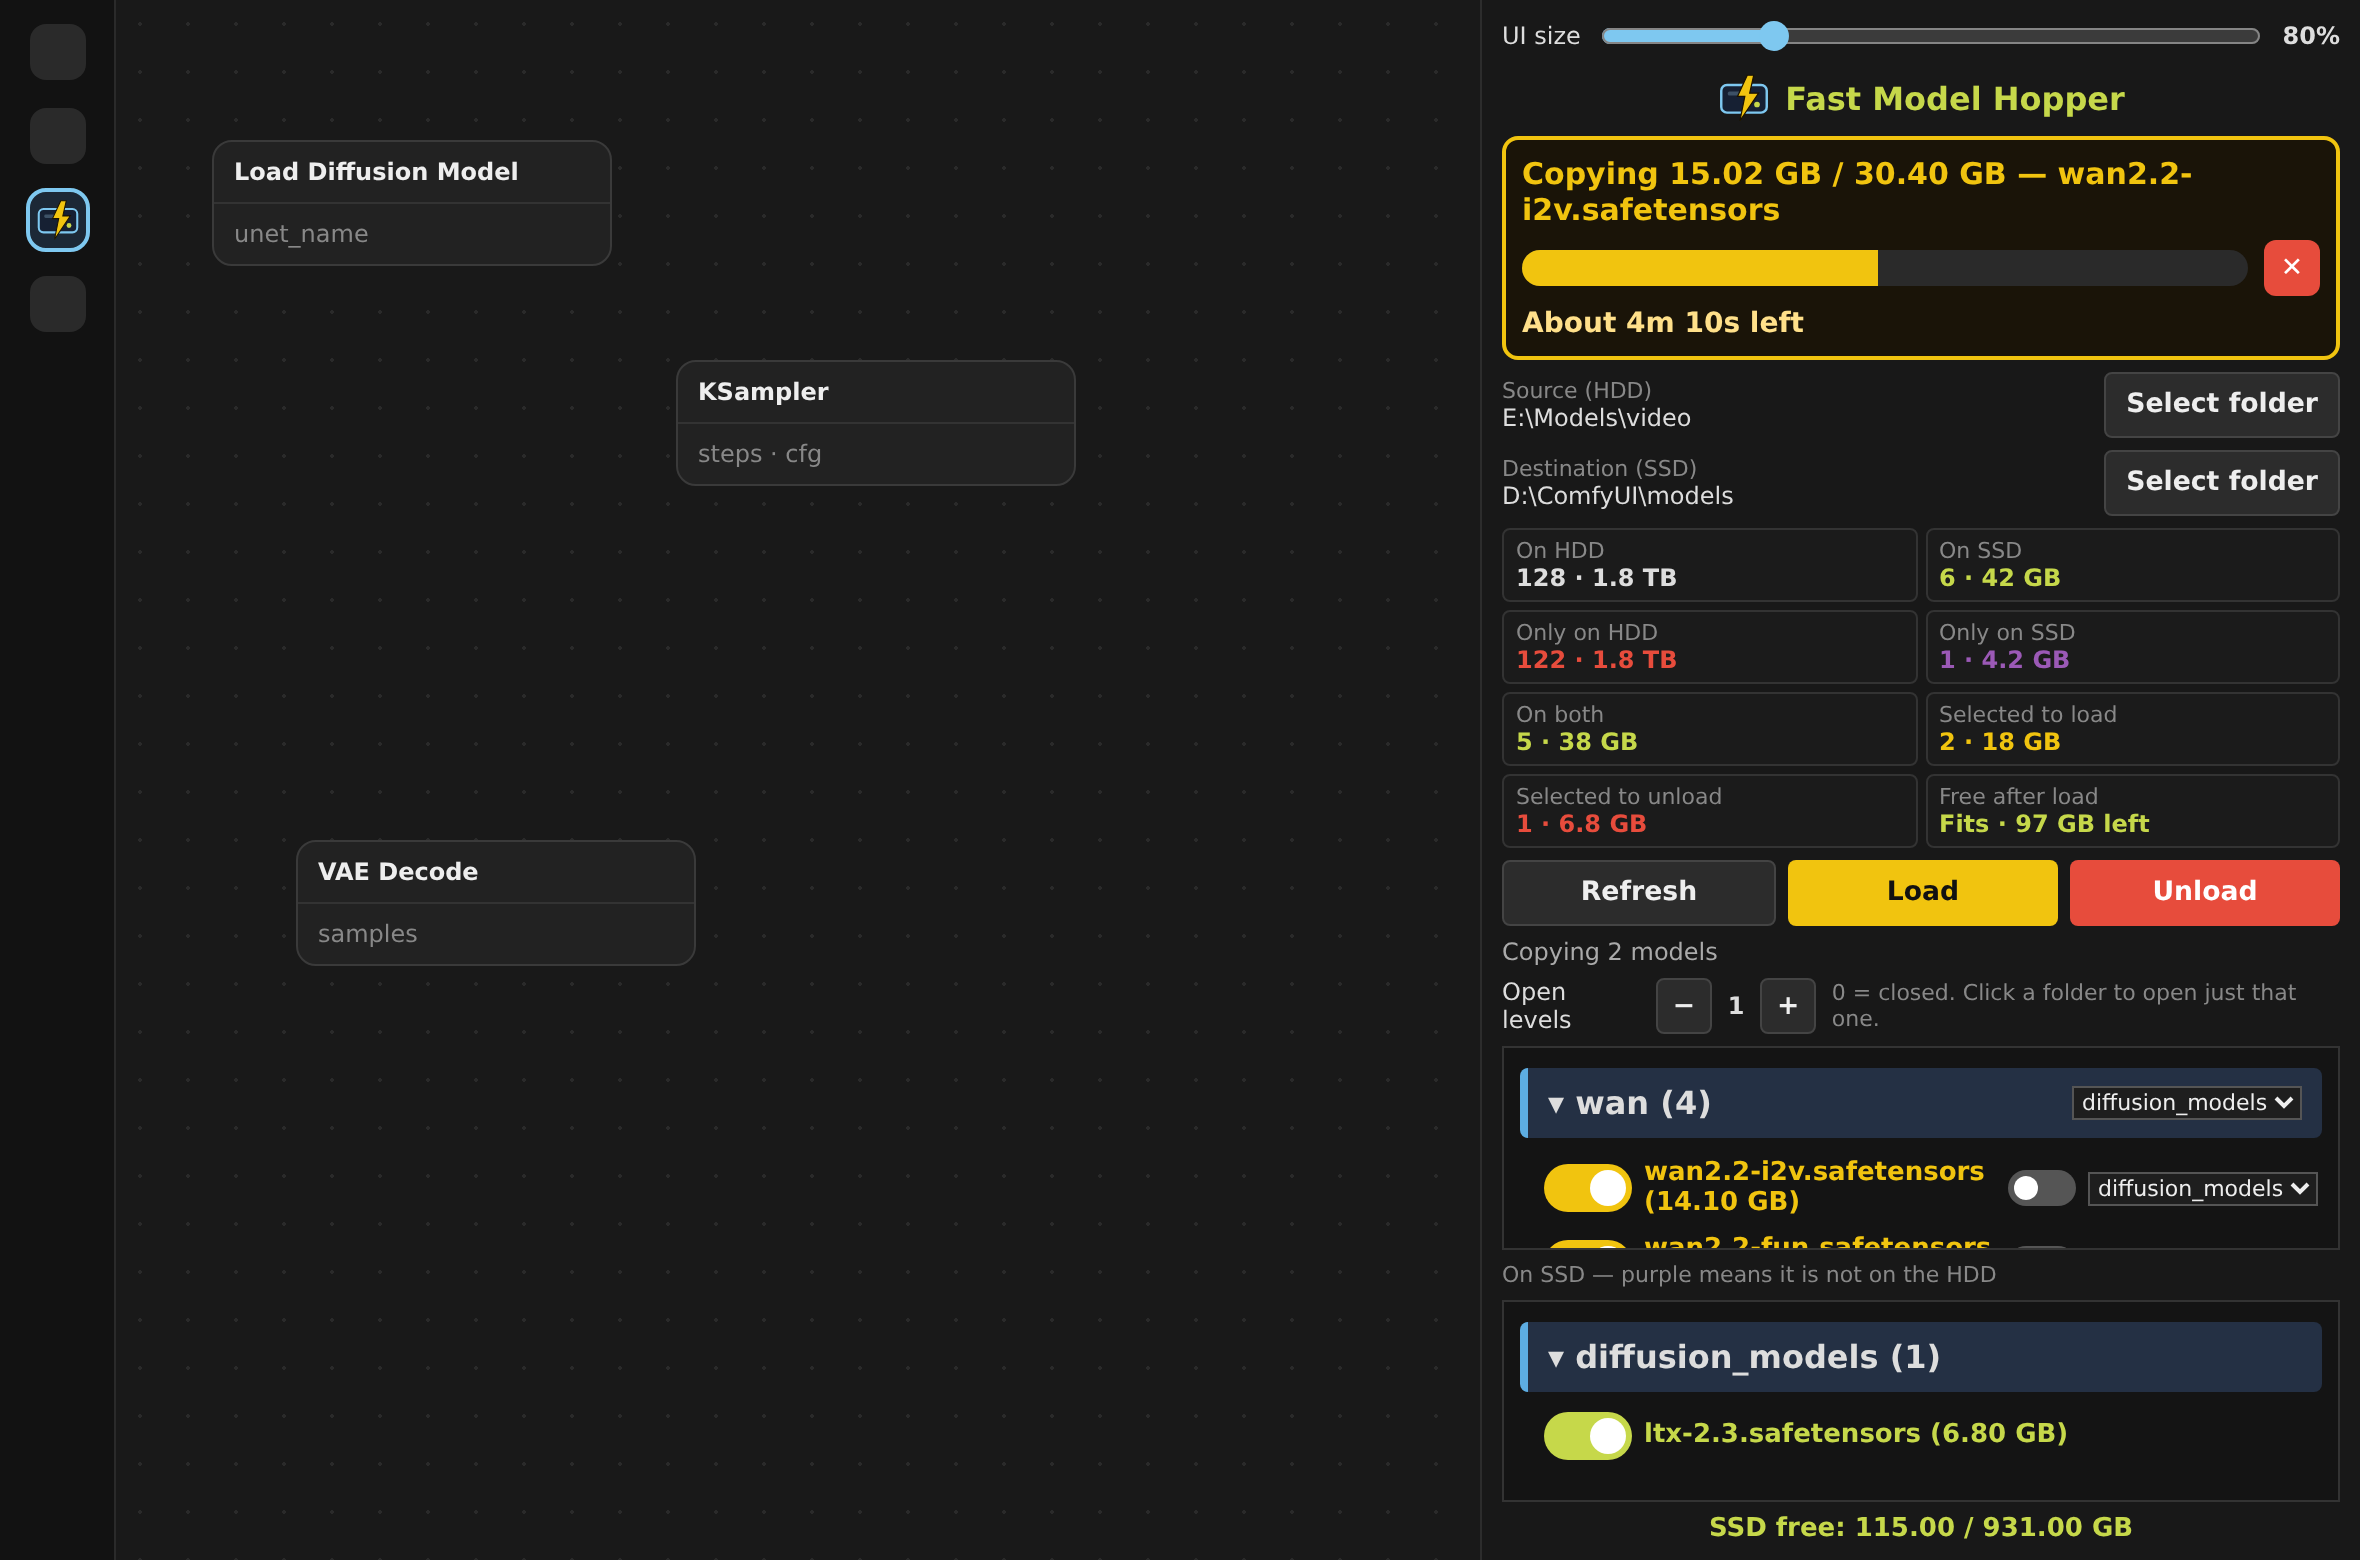This screenshot has width=2360, height=1560.
Task: Click Selected to load 2 · 18 GB
Action: click(x=2132, y=729)
